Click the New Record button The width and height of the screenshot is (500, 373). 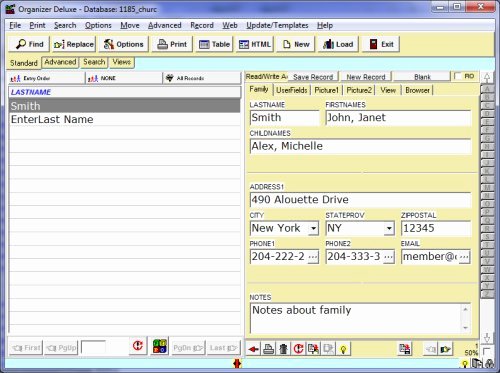click(x=366, y=77)
